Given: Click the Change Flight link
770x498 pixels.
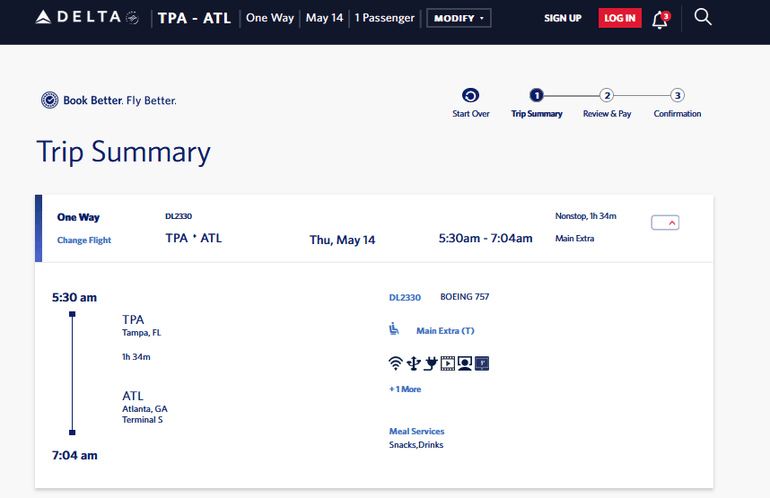Looking at the screenshot, I should coord(84,240).
